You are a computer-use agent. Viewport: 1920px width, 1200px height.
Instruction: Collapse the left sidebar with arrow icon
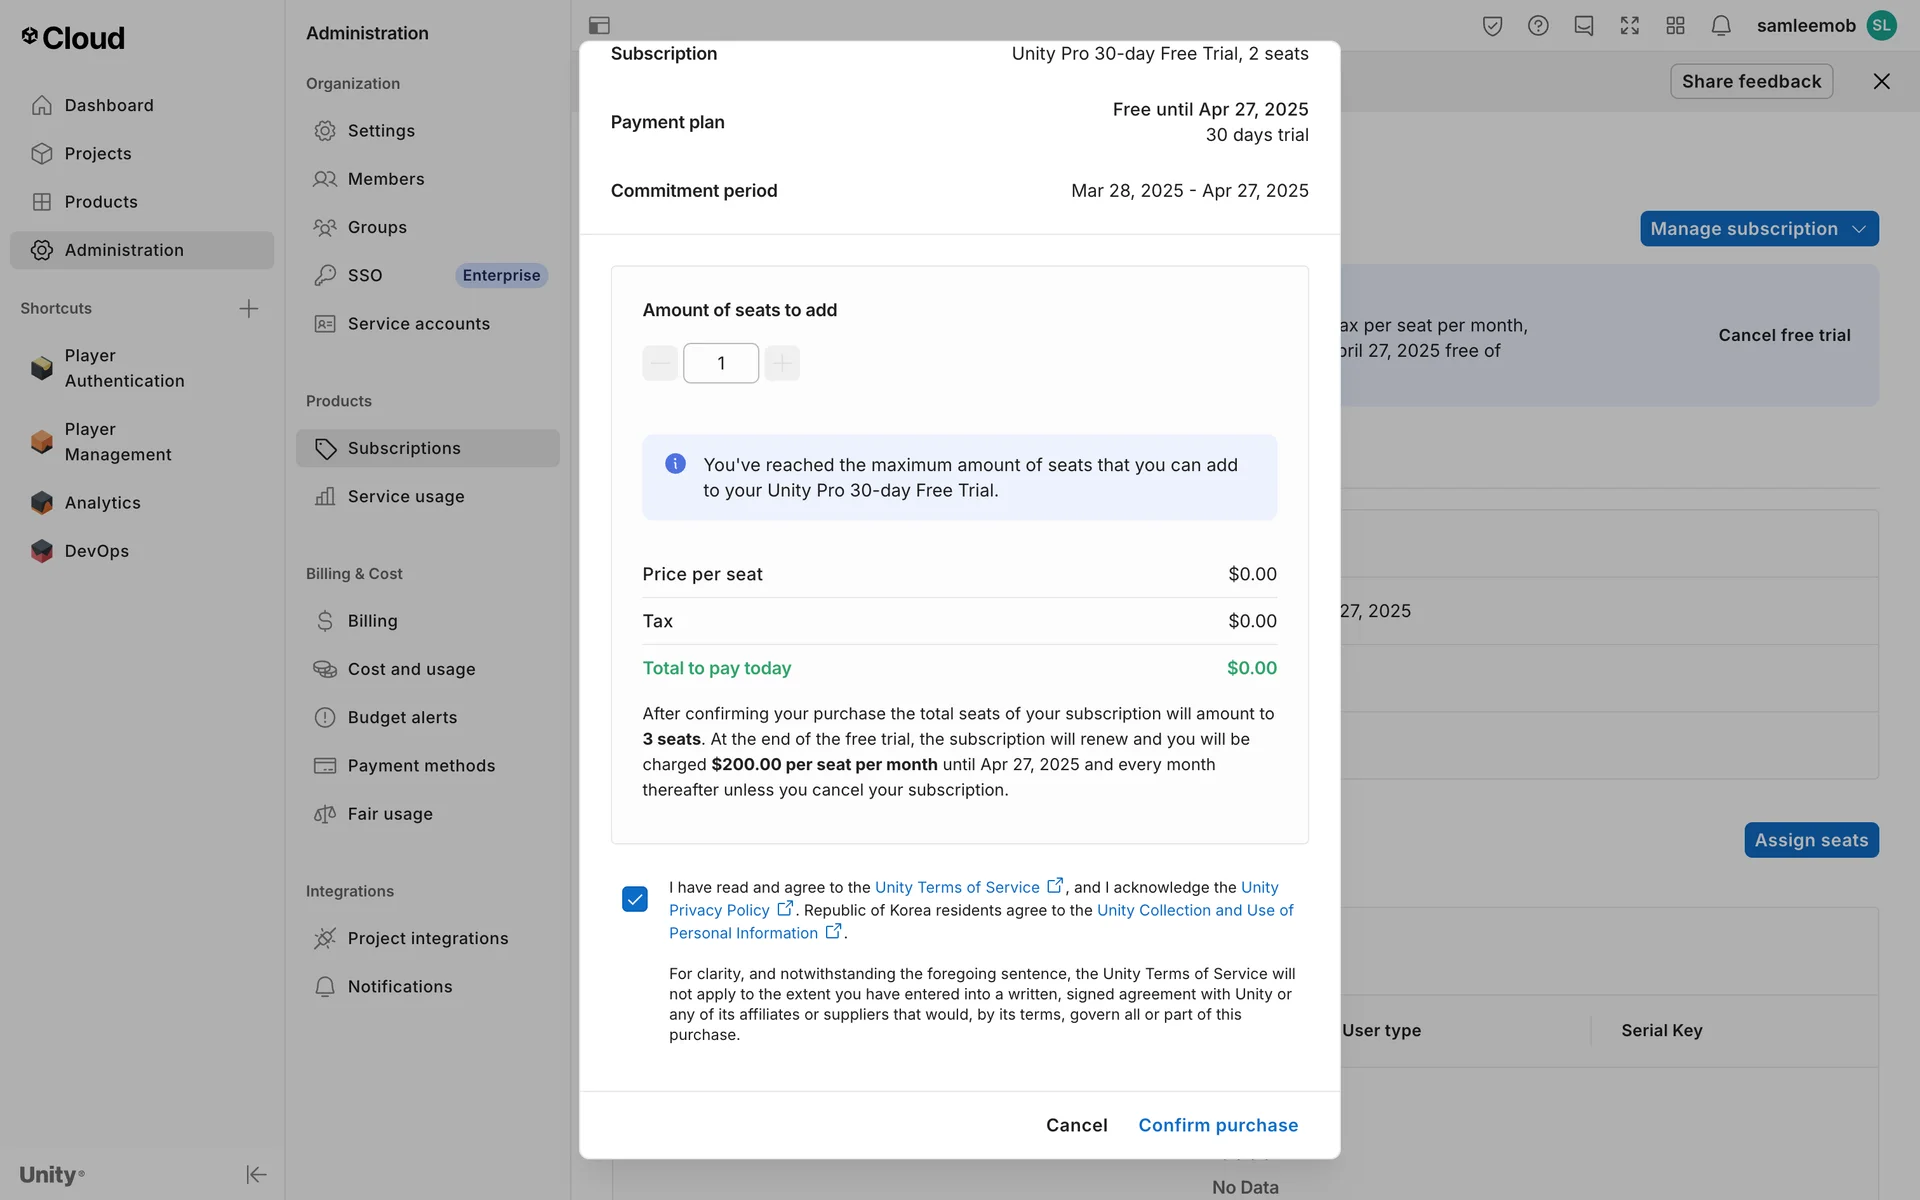(256, 1174)
